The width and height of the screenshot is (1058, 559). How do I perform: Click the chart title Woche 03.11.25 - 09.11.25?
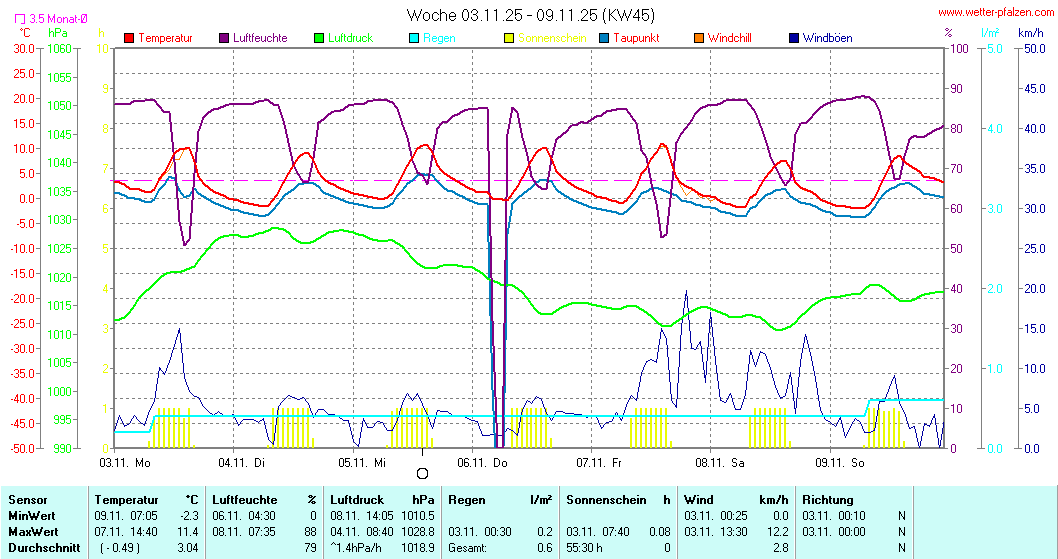coord(530,15)
